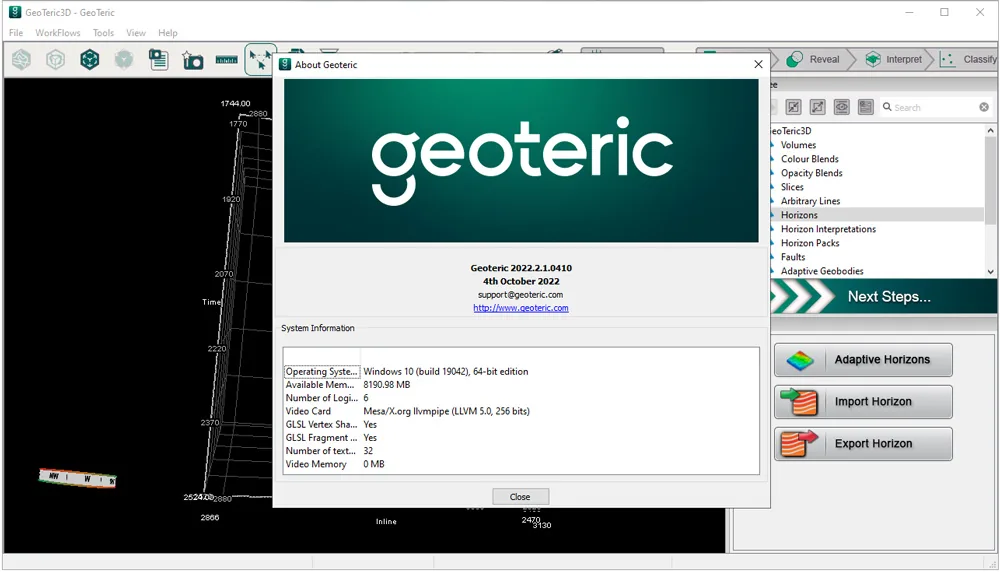
Task: Expand the Horizon Packs tree node
Action: [x=773, y=243]
